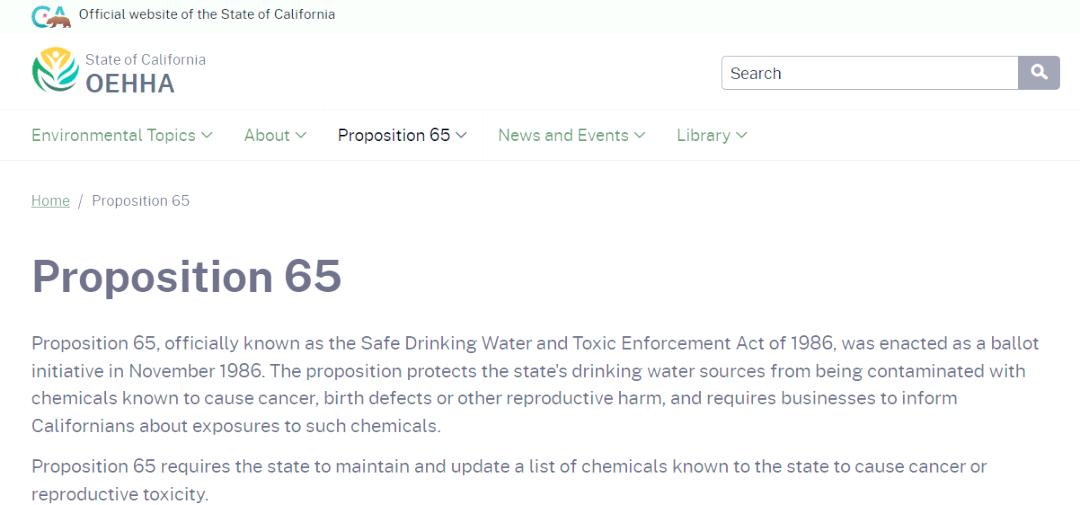The width and height of the screenshot is (1080, 505).
Task: Expand the Proposition 65 nav chevron
Action: point(461,135)
